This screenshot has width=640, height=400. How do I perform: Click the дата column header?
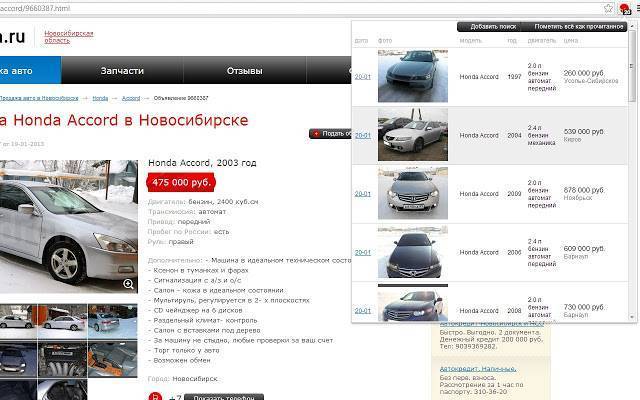361,40
